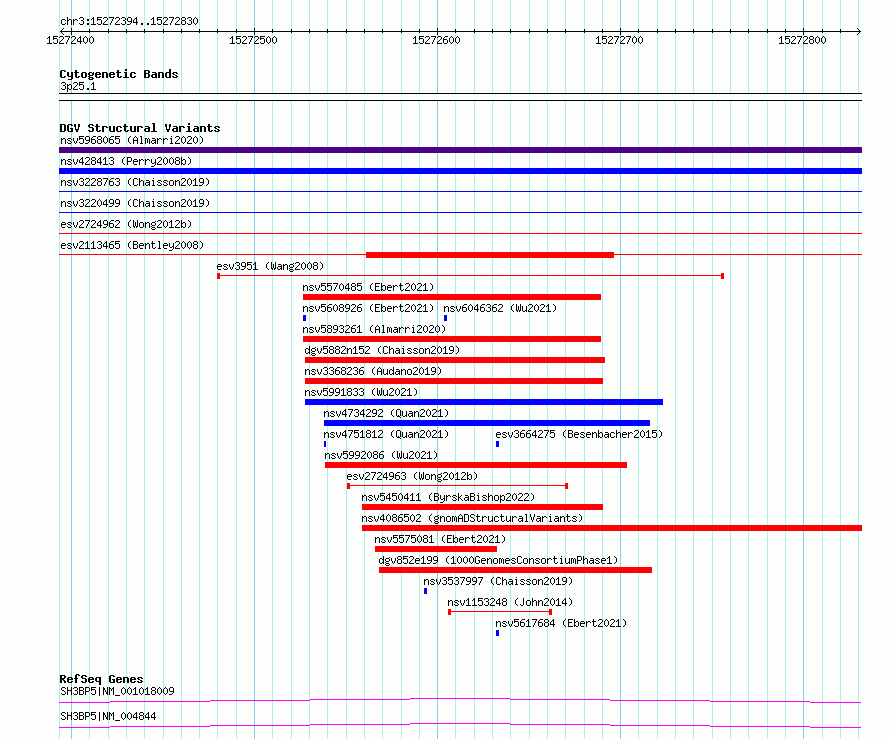Viewport: 890px width, 739px height.
Task: Open nsv5893261 (Almarri2020) label
Action: [374, 329]
